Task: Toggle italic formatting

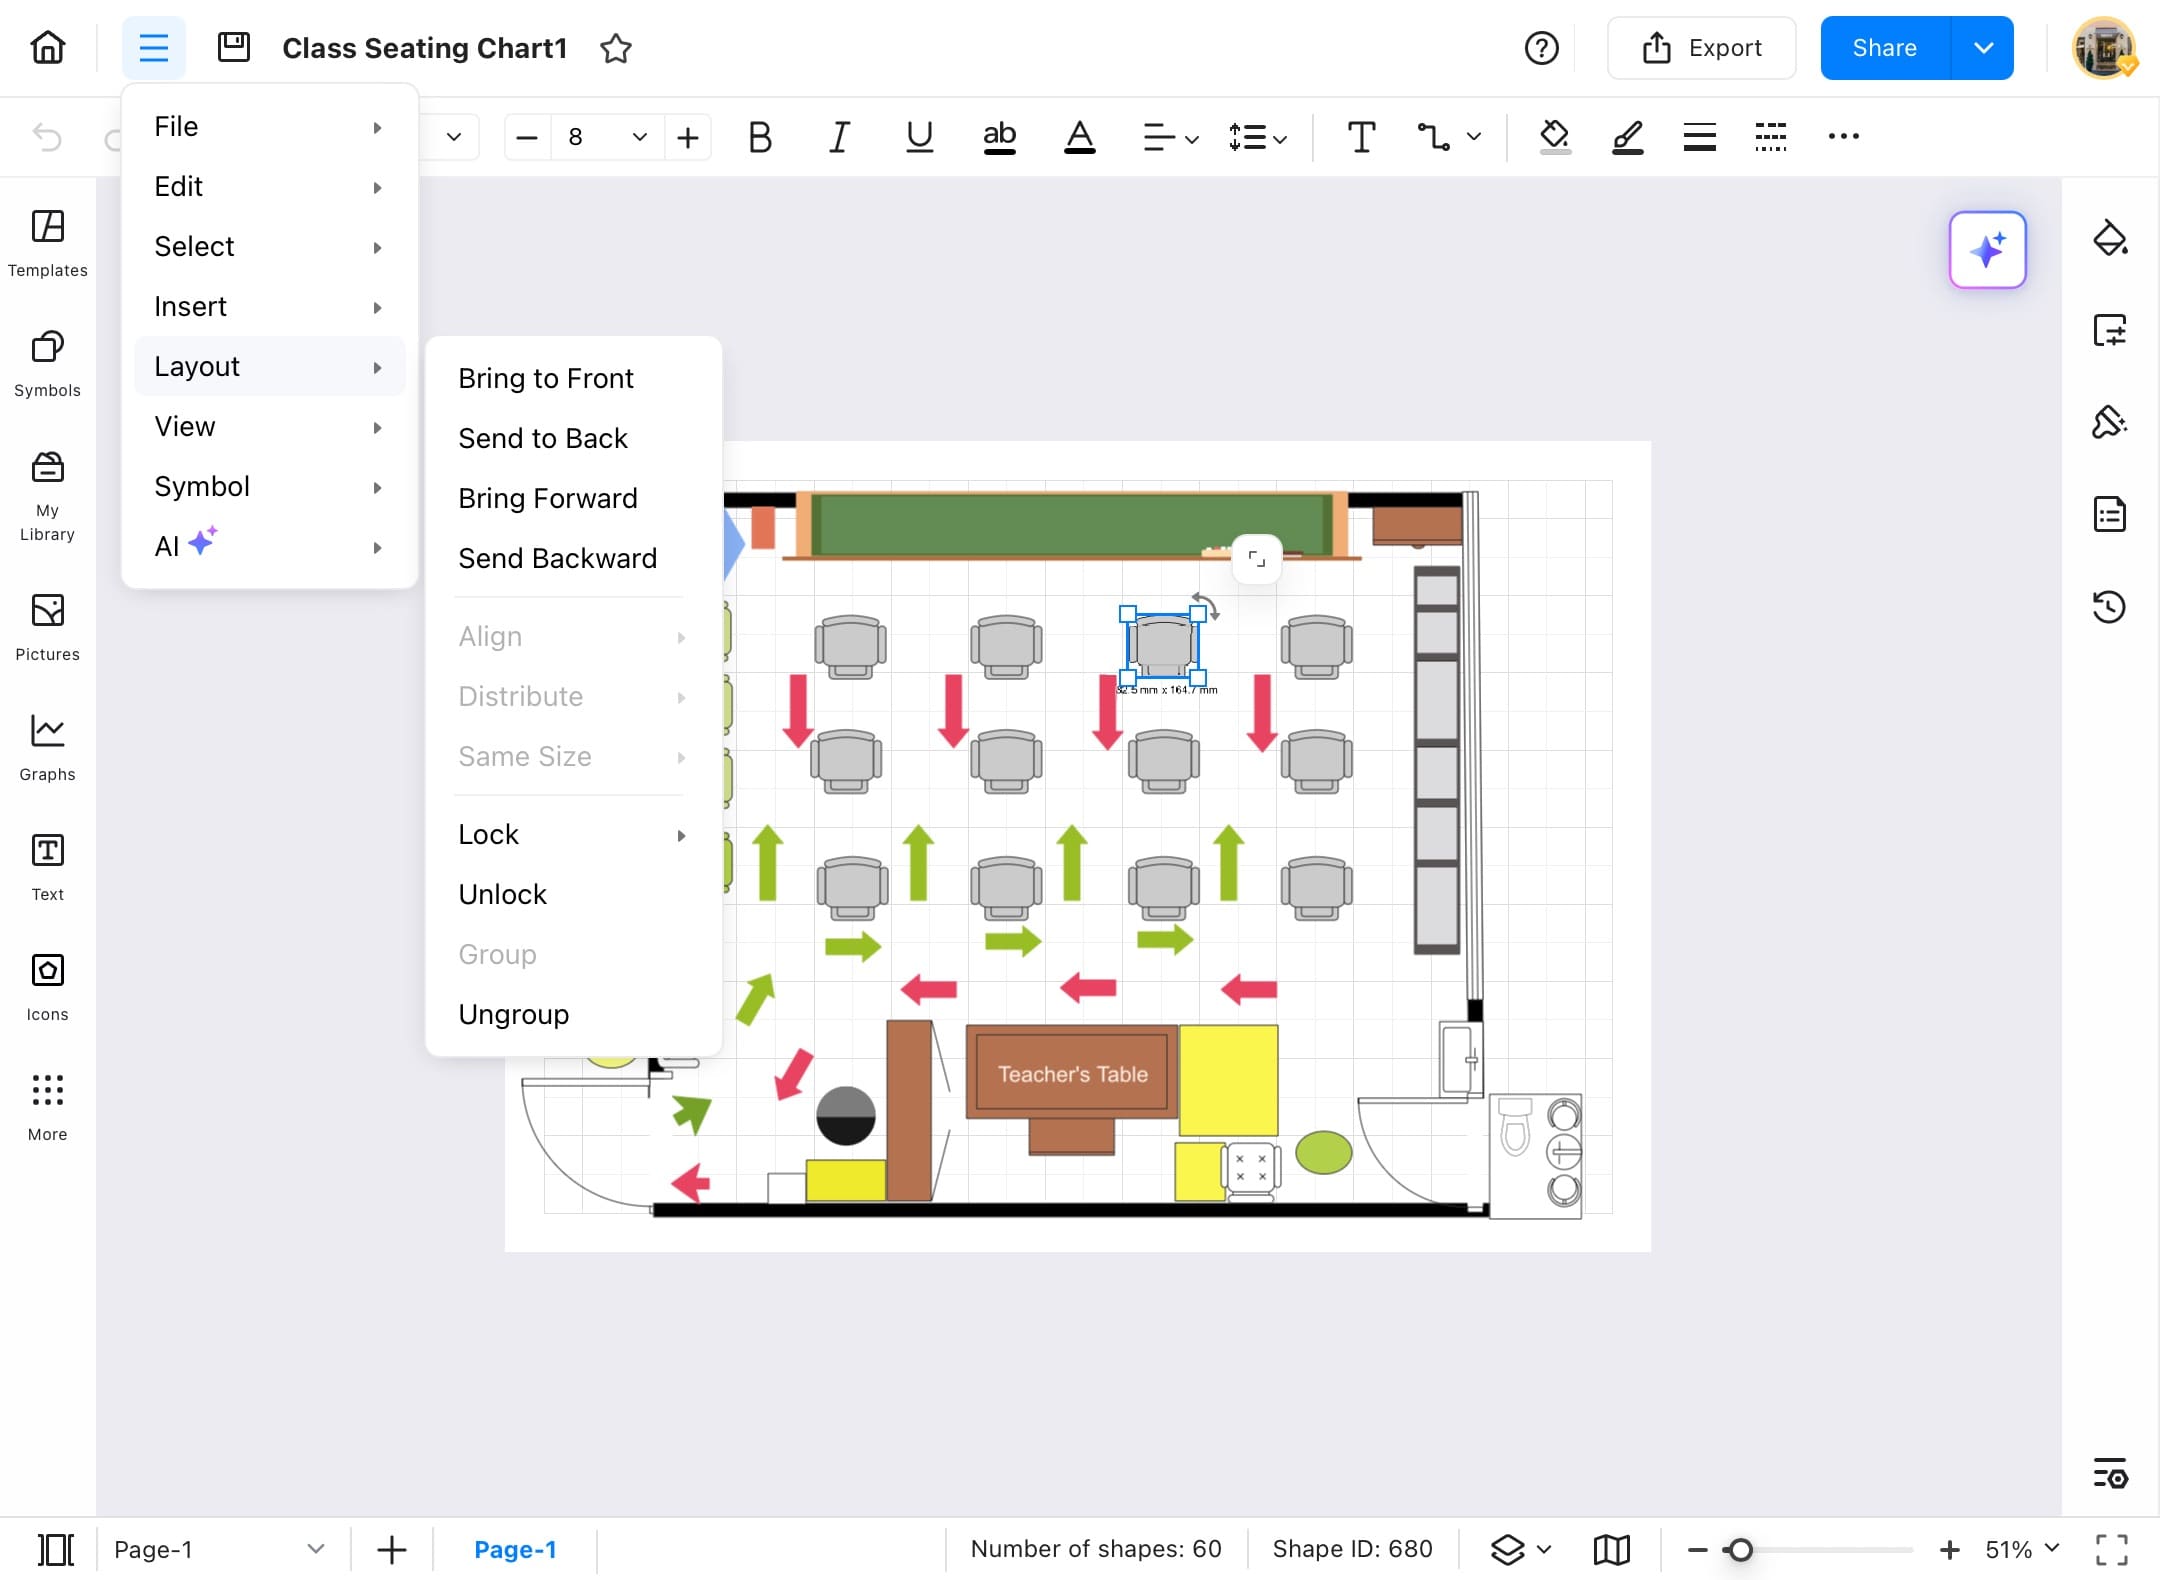Action: (838, 137)
